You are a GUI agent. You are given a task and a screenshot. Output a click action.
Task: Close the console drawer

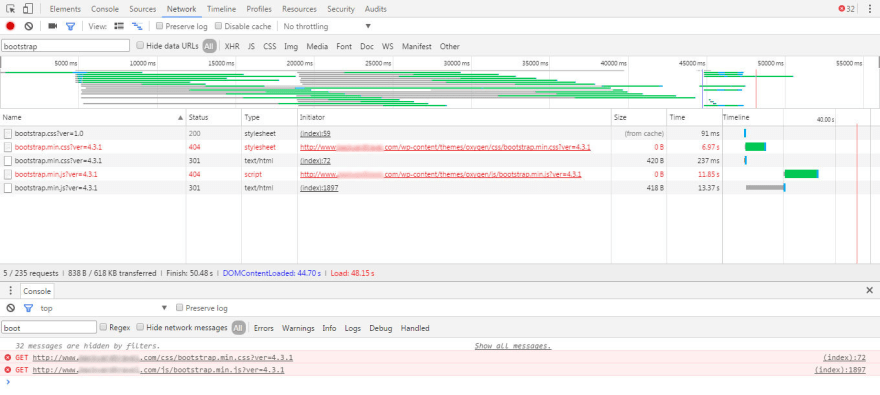pos(869,290)
